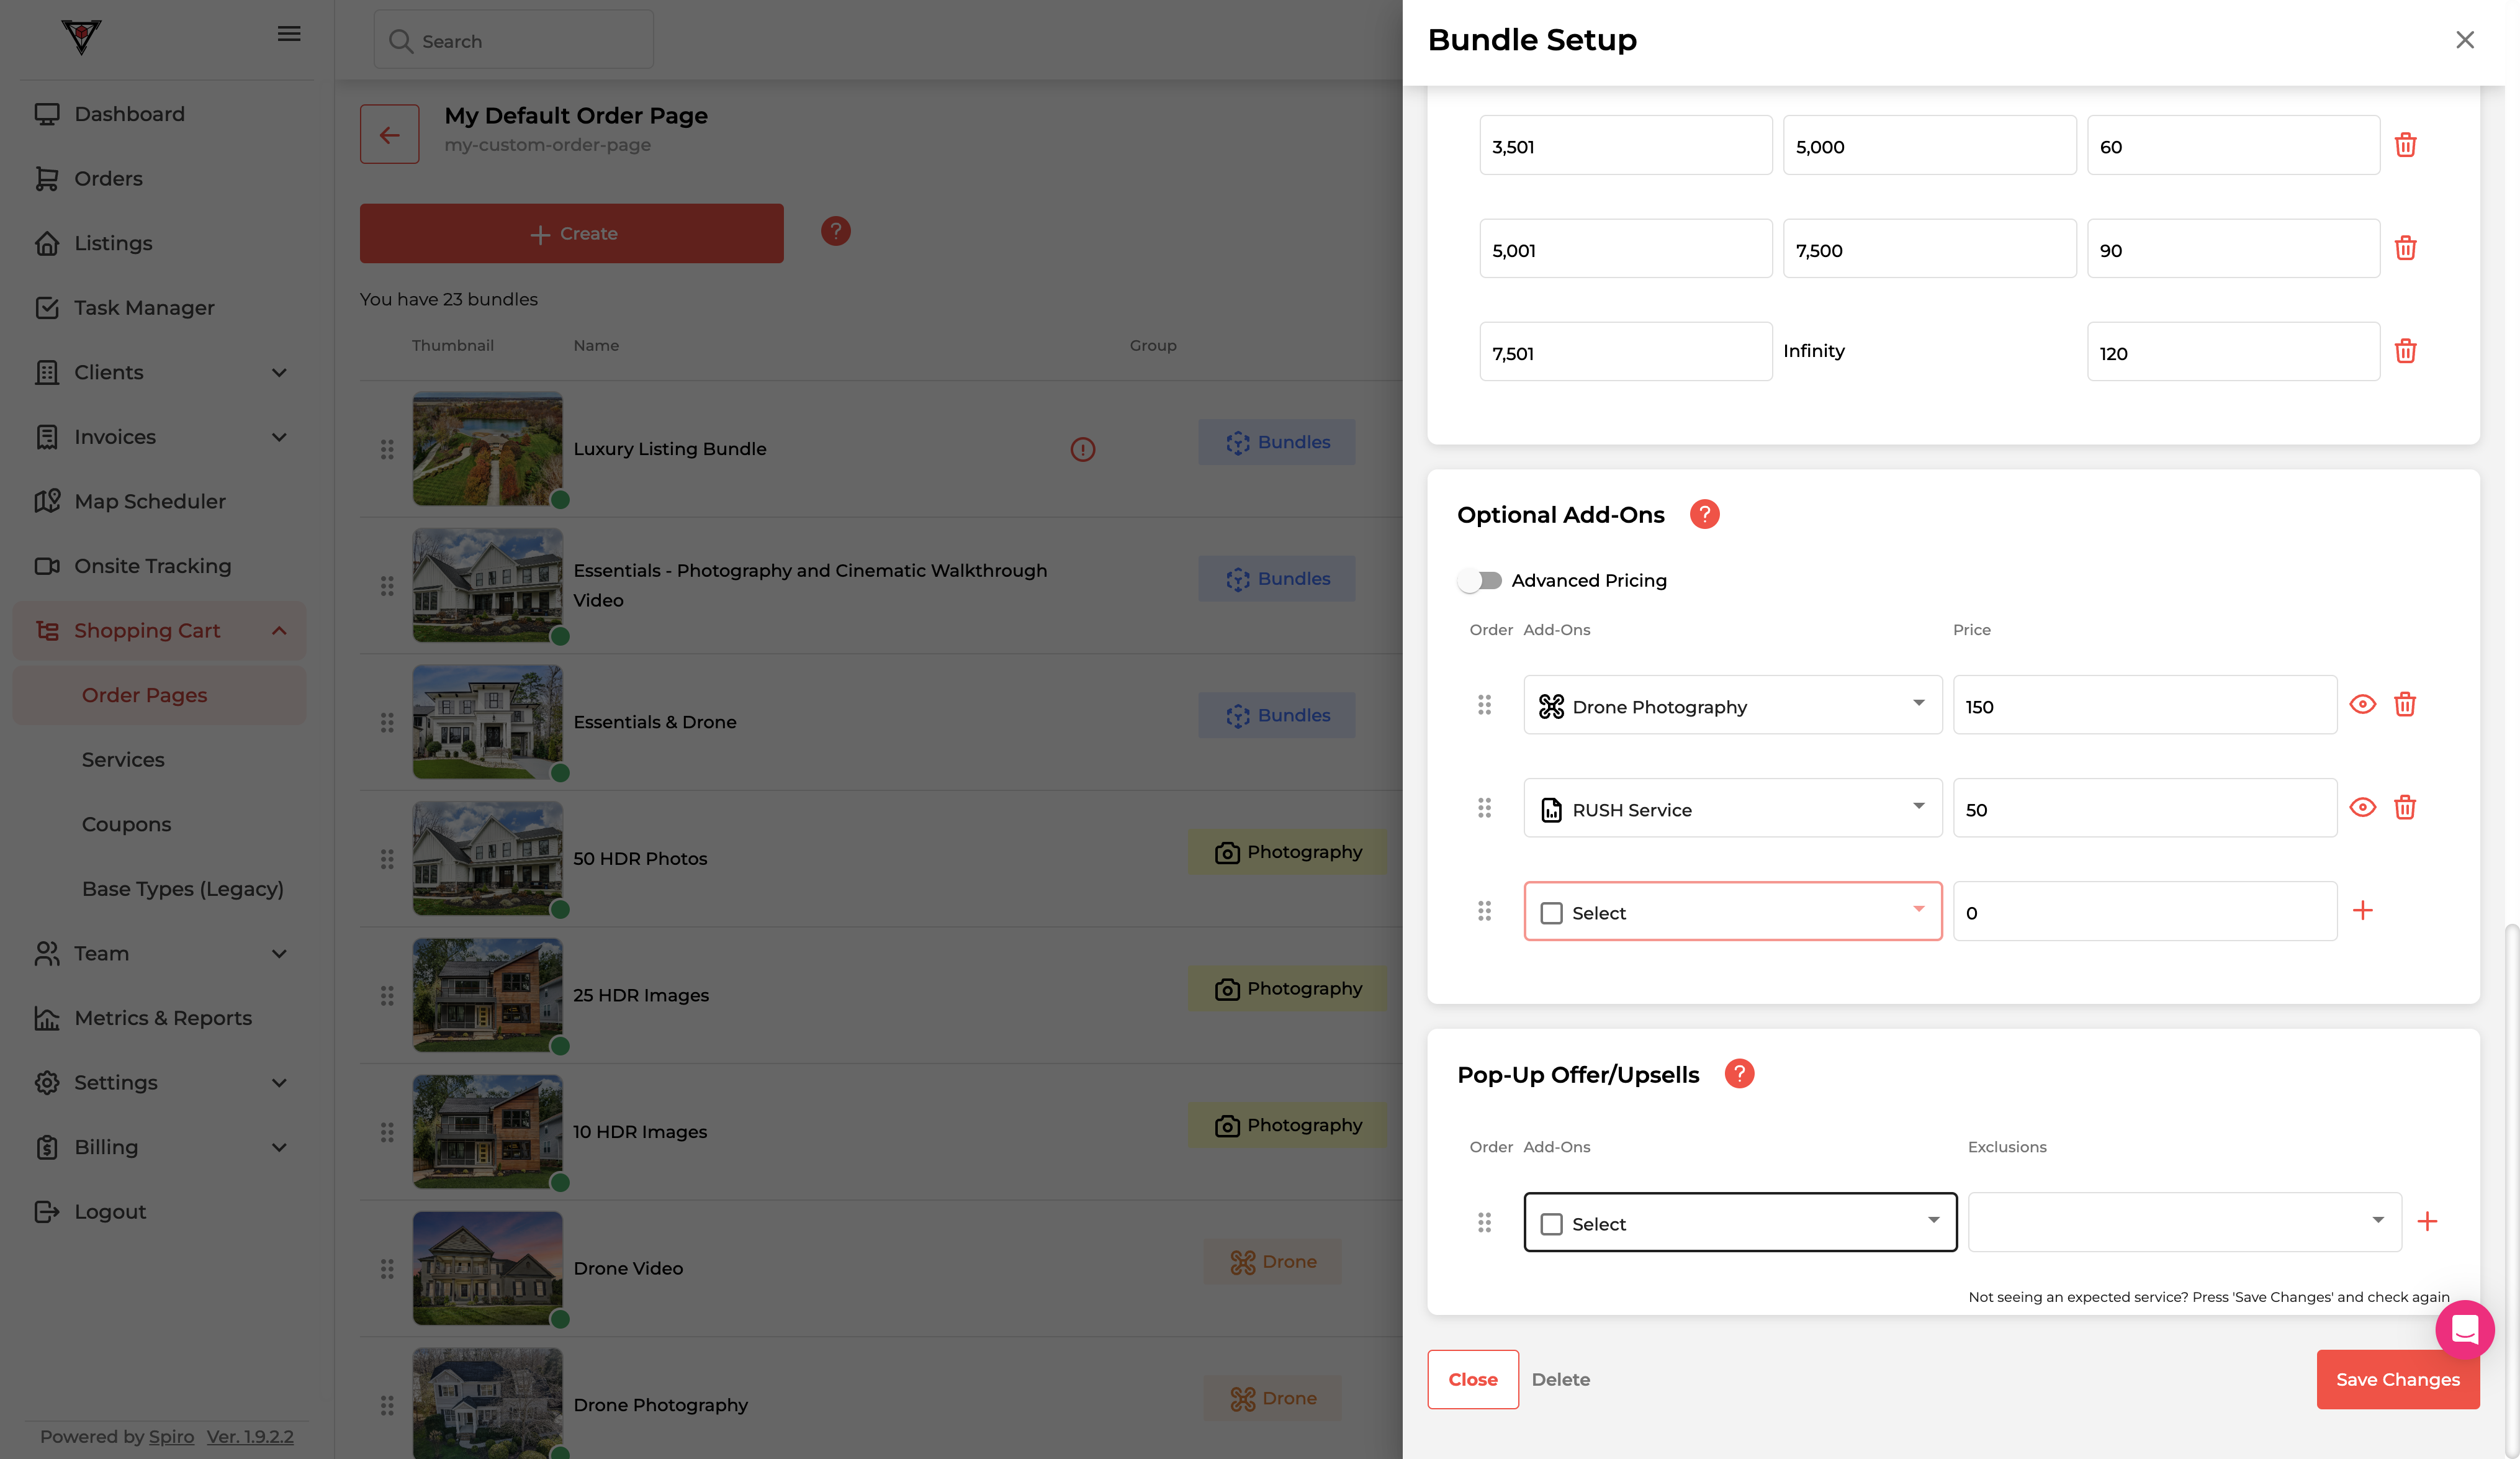Open the Spiro link in the footer
Screen dimensions: 2520x1459
coord(171,1436)
